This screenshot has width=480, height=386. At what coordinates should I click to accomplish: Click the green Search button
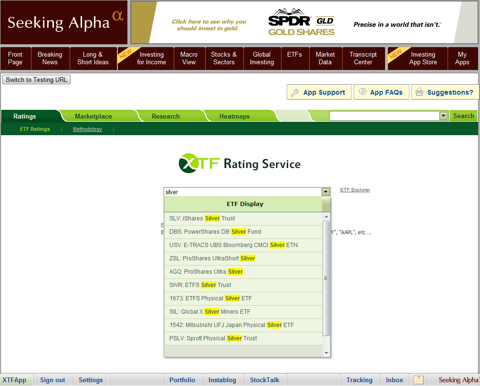[x=464, y=116]
